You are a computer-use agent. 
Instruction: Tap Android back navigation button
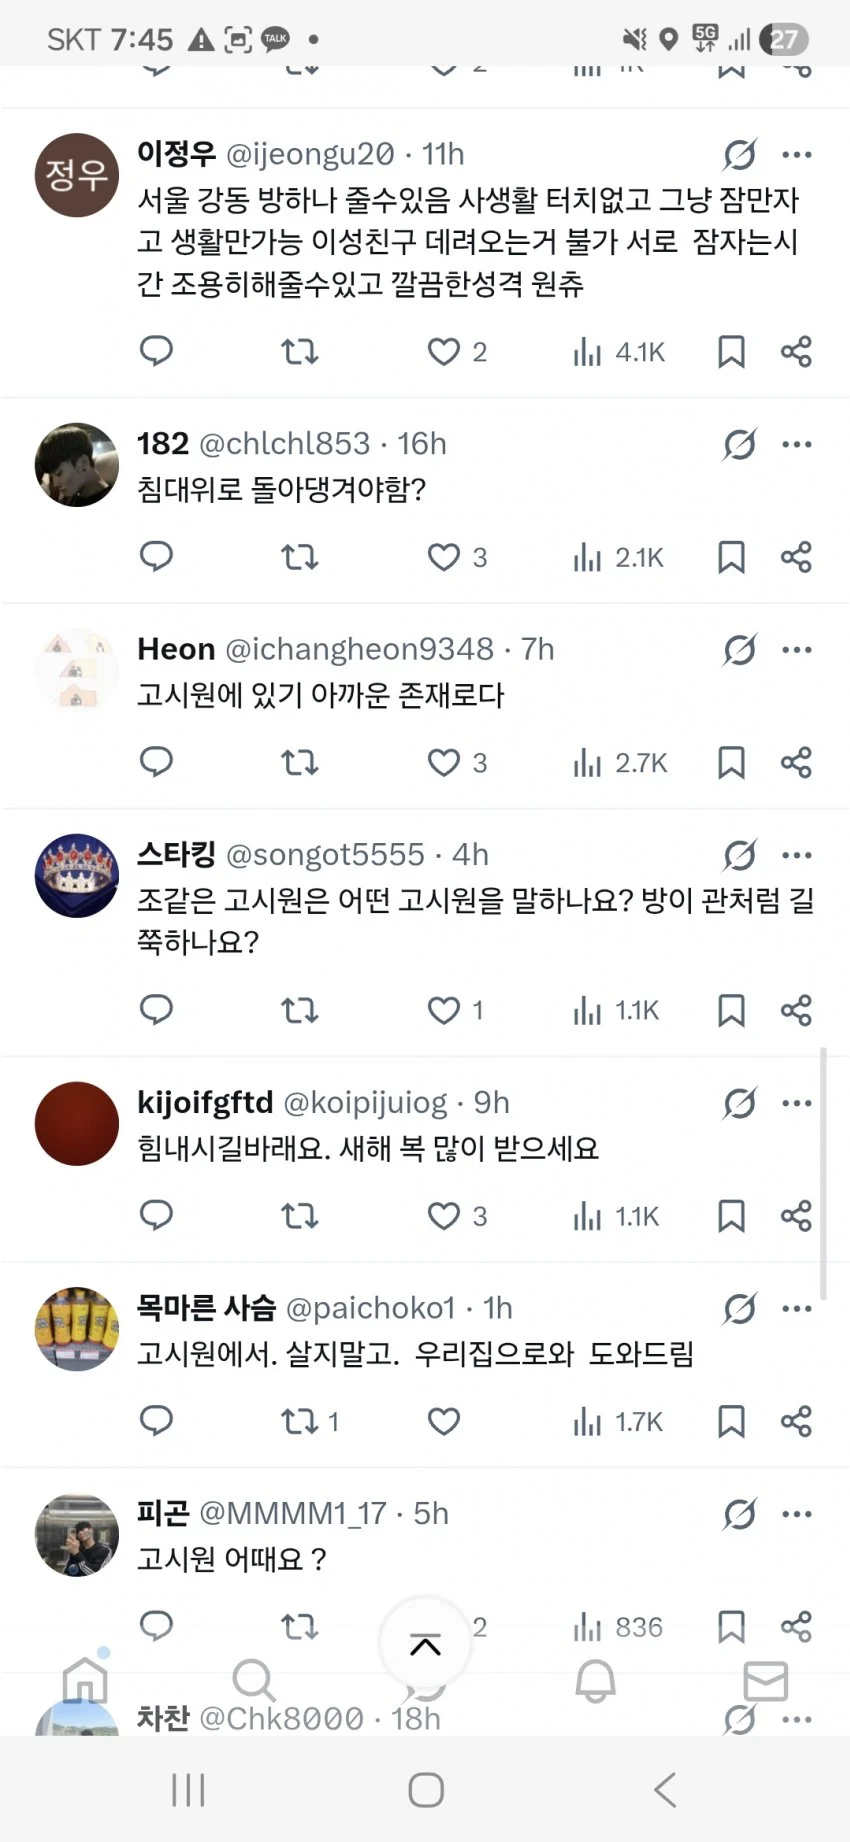665,1789
